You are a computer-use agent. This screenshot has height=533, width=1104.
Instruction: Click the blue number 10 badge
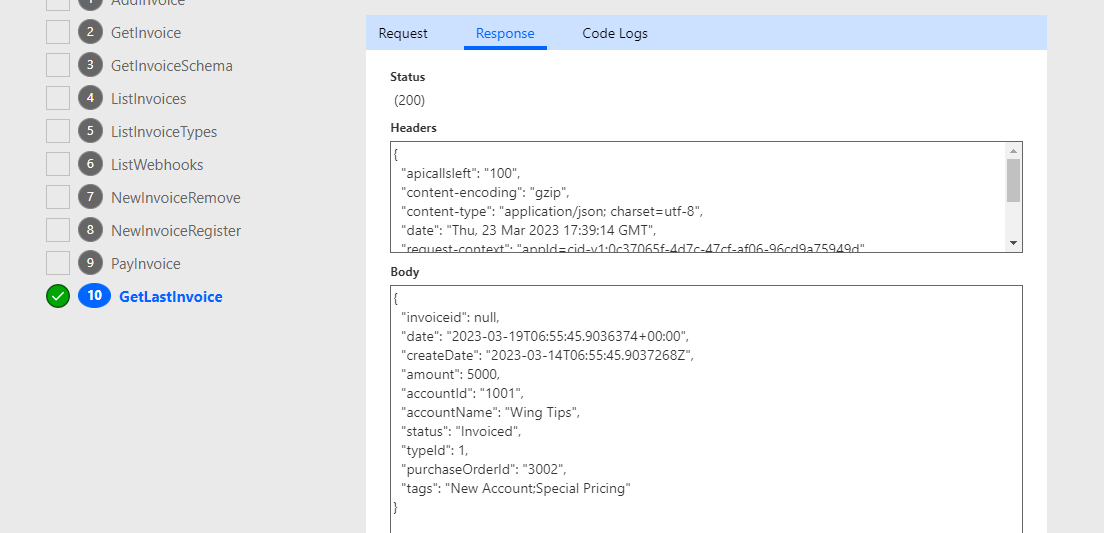(94, 297)
